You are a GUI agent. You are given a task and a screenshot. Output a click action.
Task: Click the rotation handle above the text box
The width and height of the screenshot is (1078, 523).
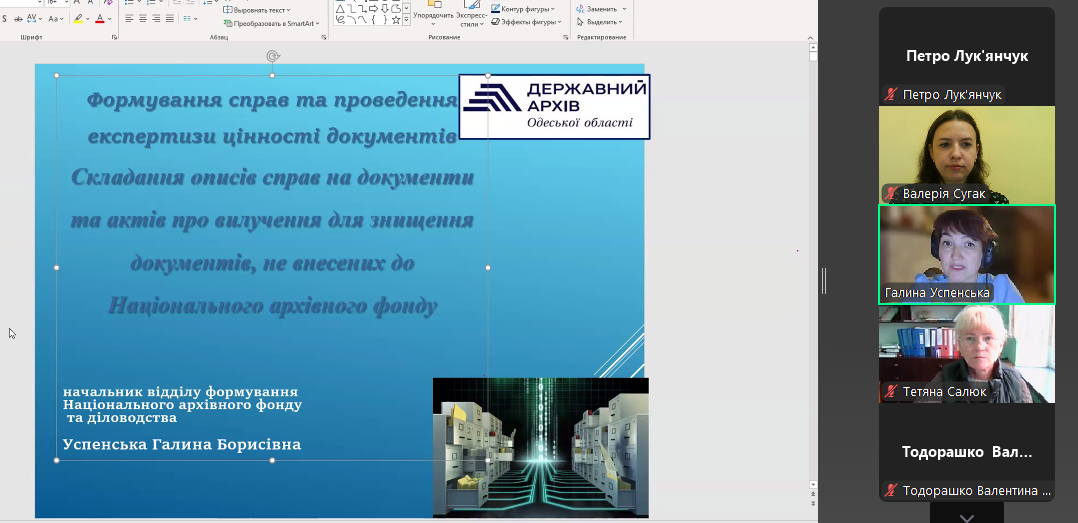point(272,57)
